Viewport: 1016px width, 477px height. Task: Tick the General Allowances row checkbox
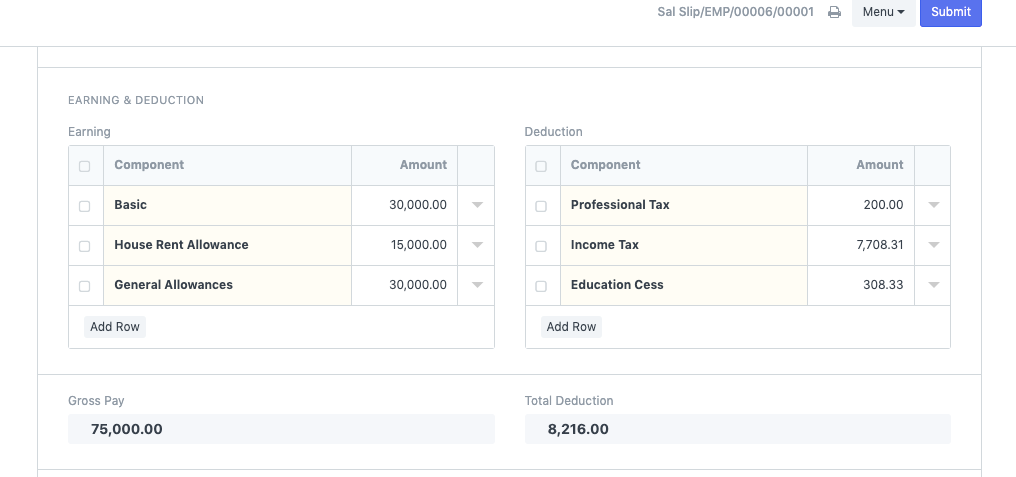[84, 286]
